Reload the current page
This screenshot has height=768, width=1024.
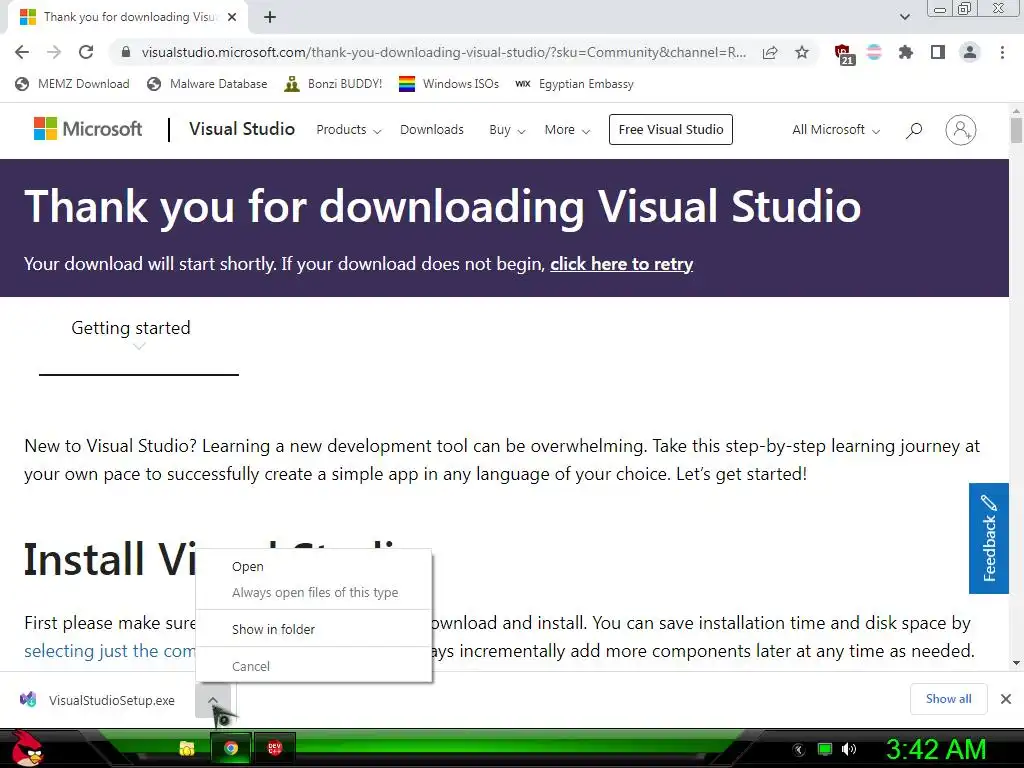click(86, 52)
